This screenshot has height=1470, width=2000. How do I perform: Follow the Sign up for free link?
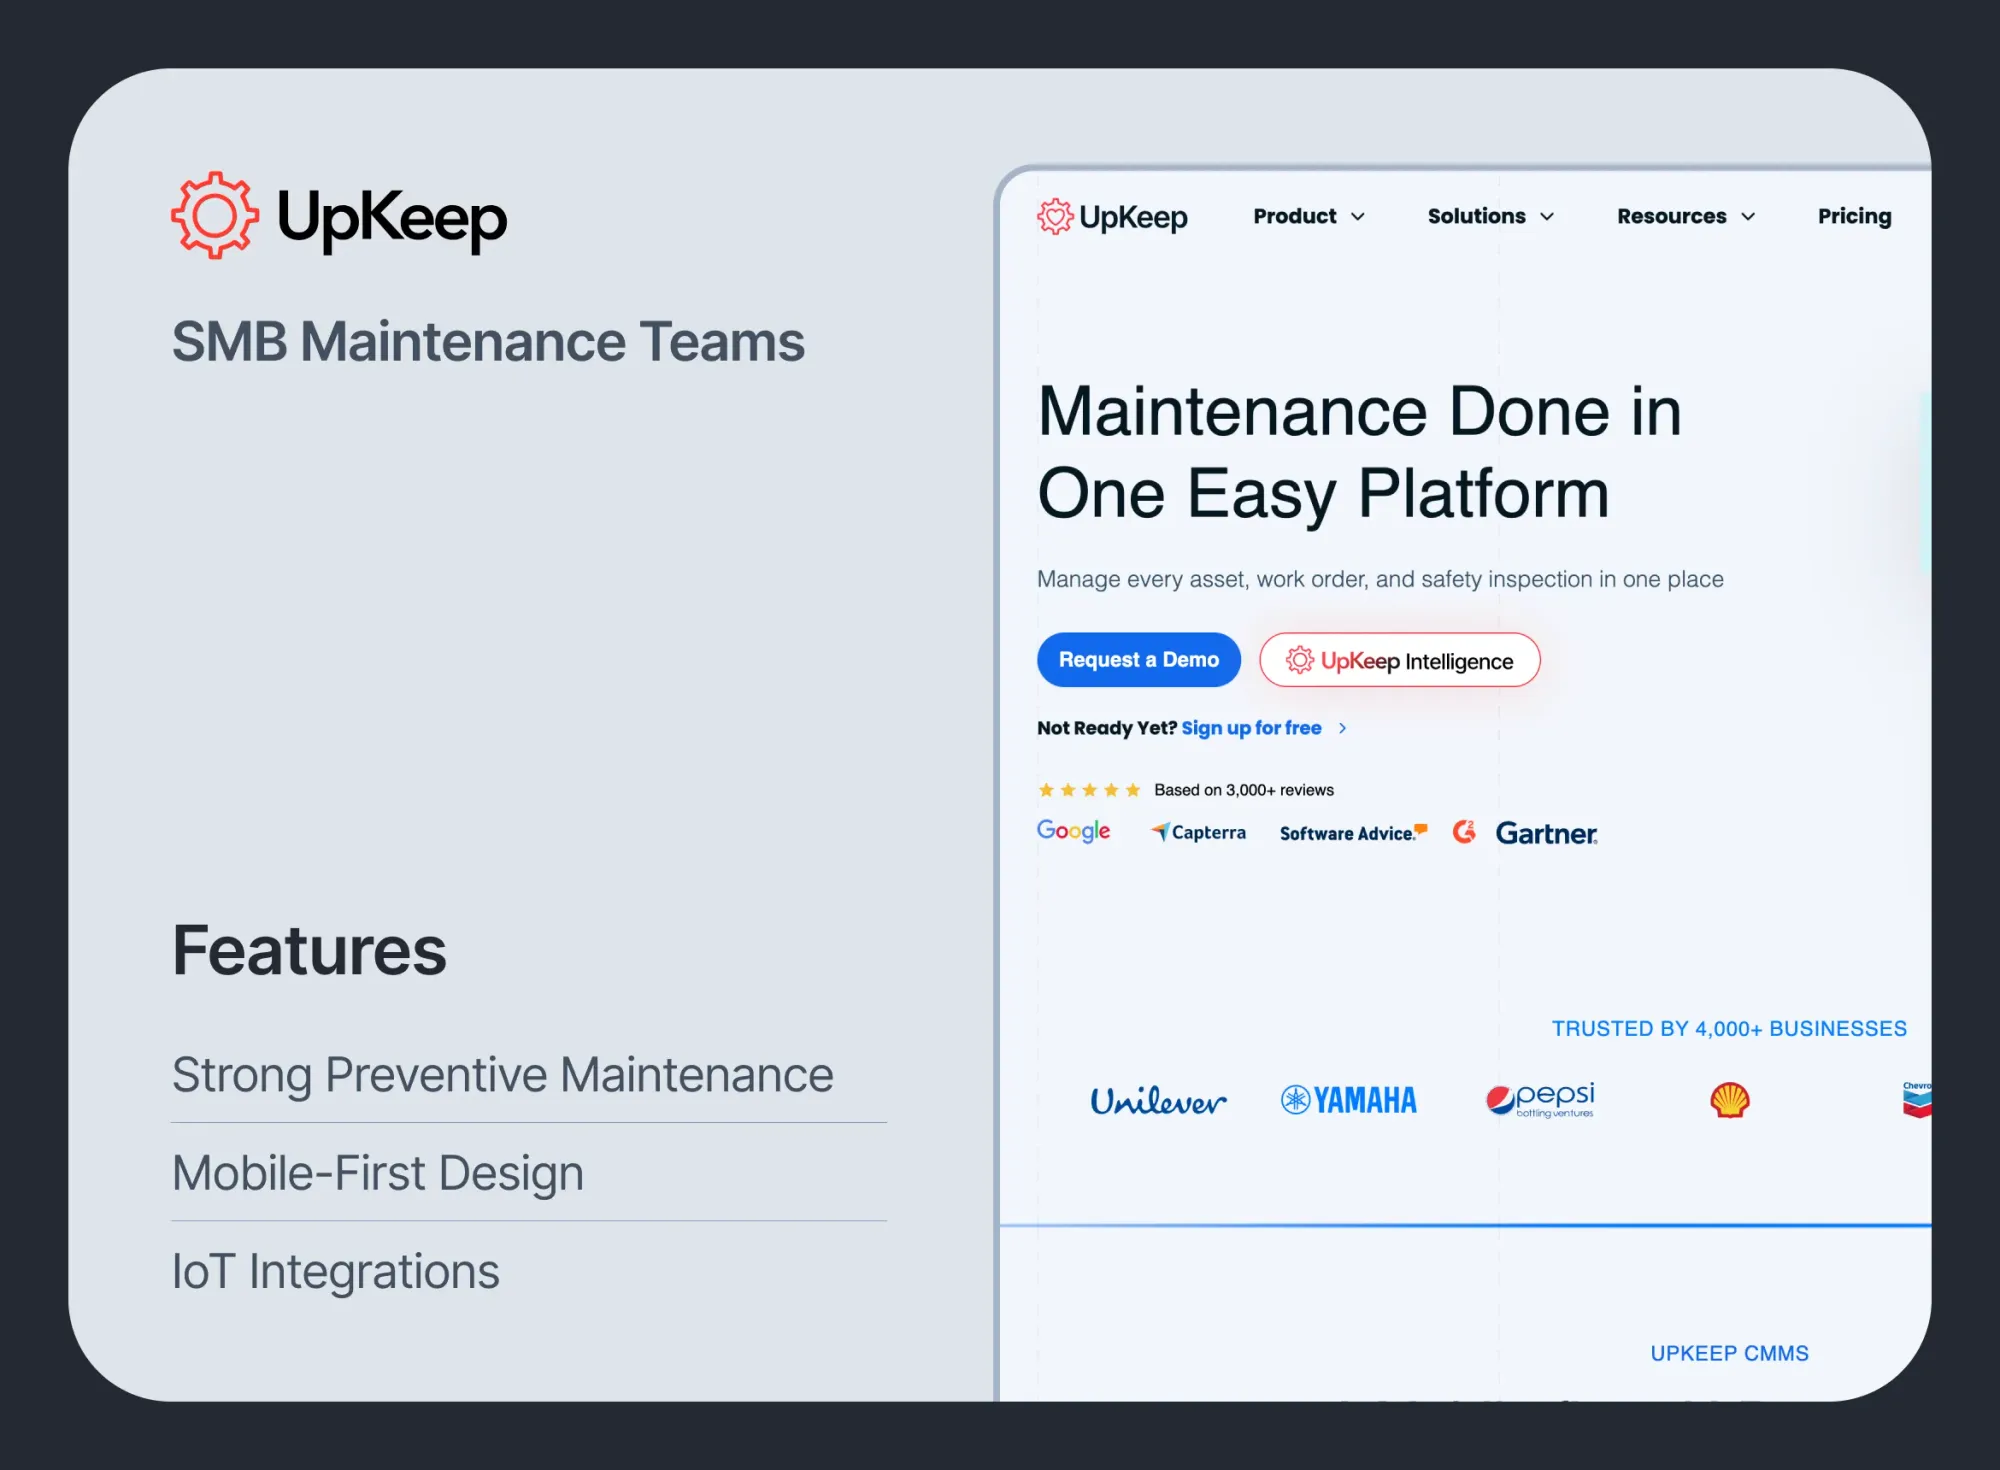pyautogui.click(x=1251, y=728)
